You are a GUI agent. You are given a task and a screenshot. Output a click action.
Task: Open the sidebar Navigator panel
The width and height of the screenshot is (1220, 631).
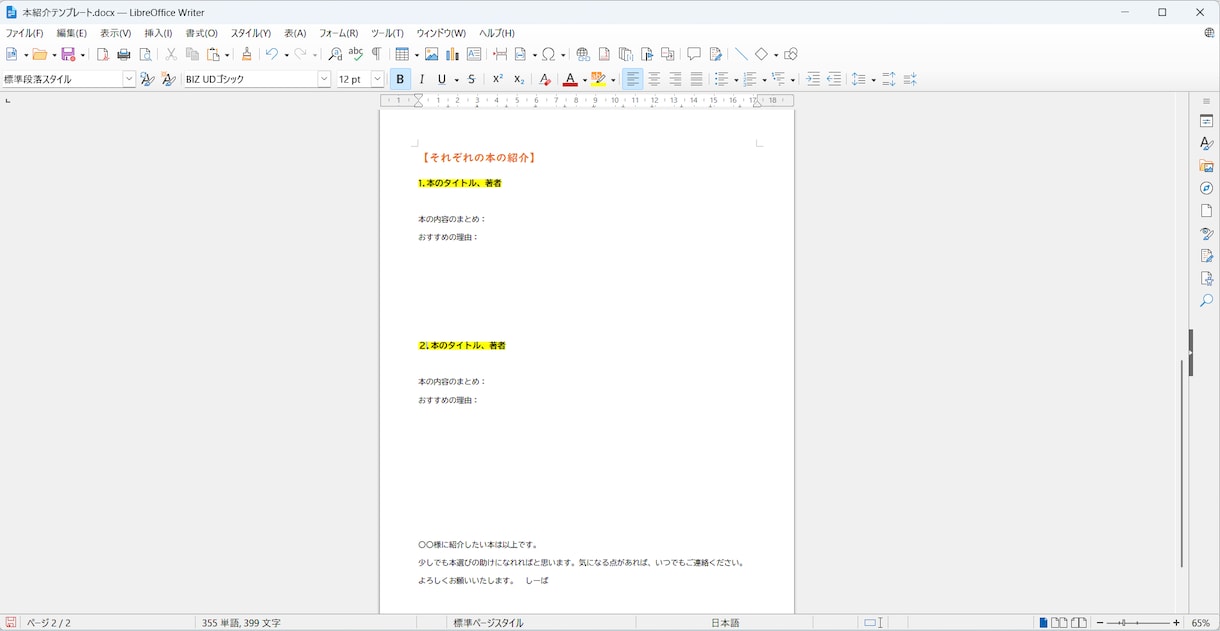pyautogui.click(x=1207, y=188)
